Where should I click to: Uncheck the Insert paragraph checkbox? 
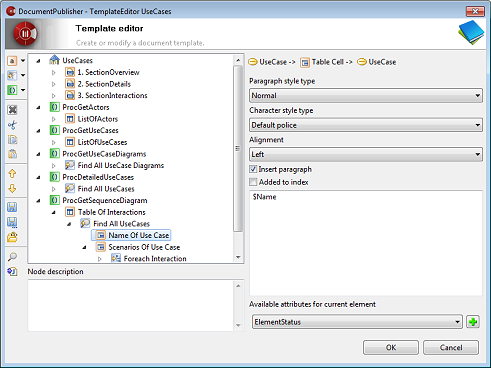[x=253, y=169]
